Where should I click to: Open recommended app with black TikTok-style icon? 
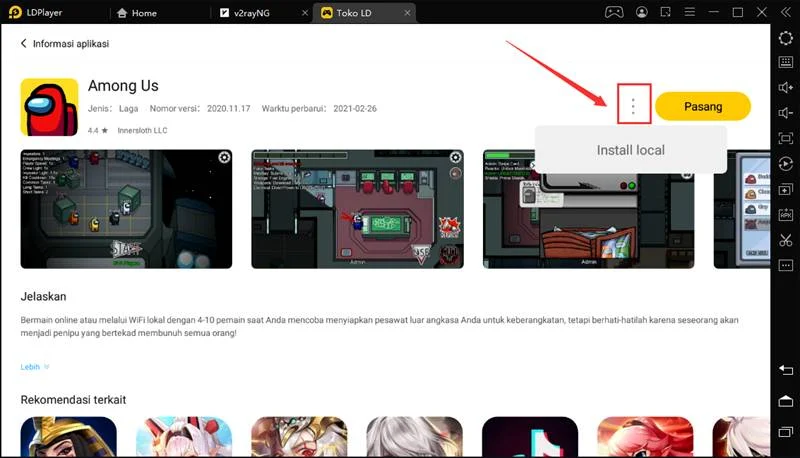[x=530, y=437]
